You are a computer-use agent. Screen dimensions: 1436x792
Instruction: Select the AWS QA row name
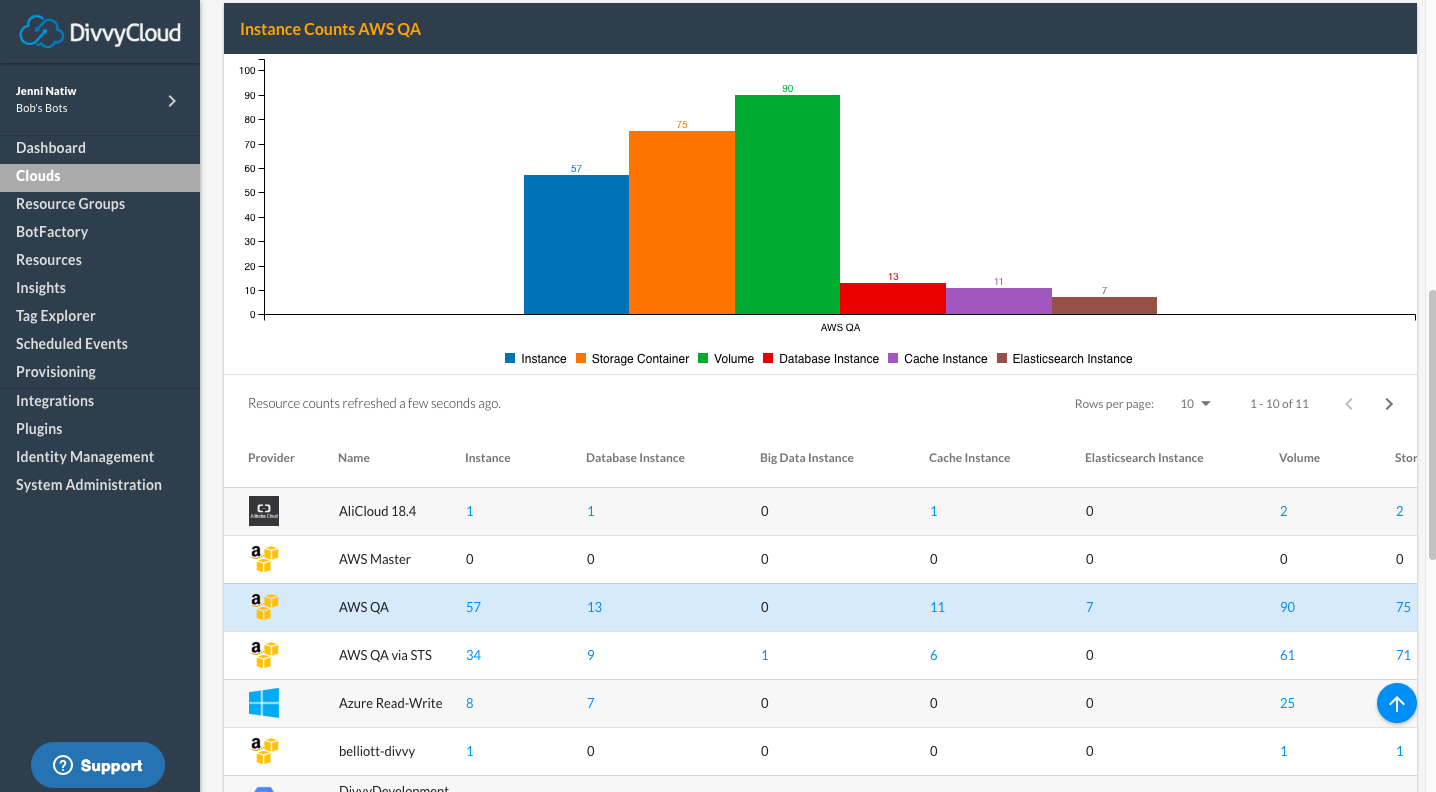364,607
